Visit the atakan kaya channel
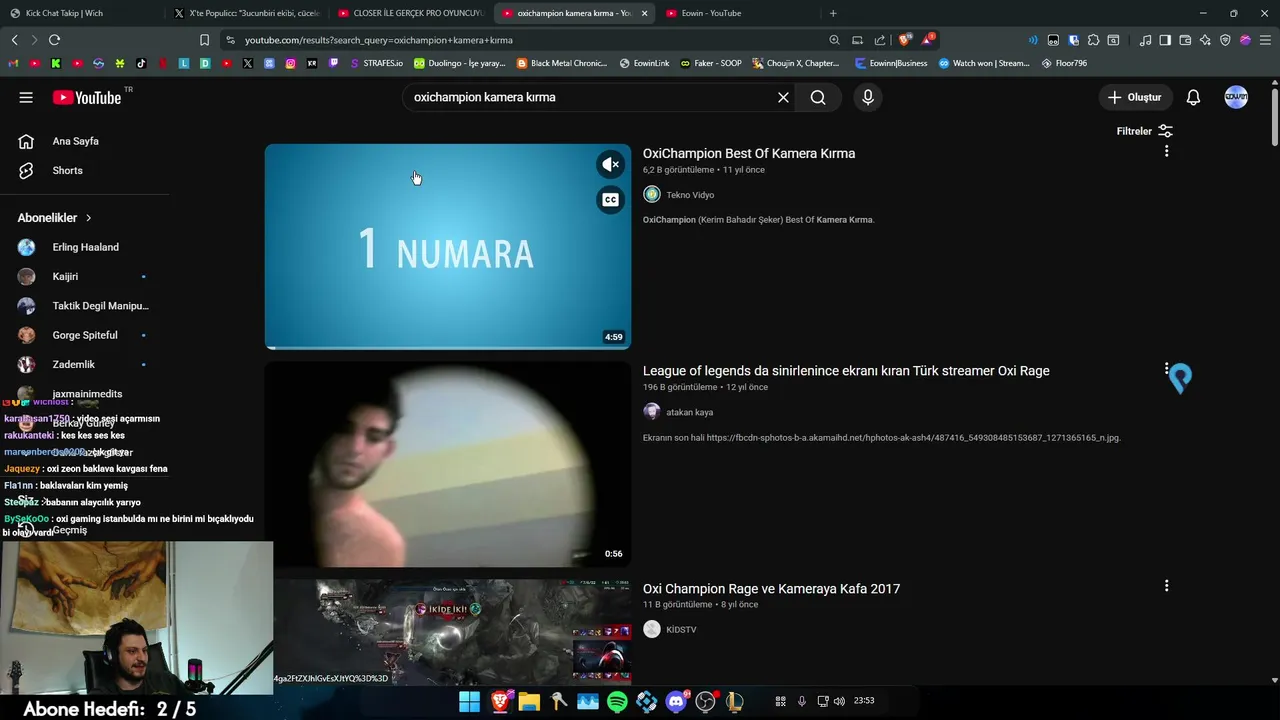 (689, 412)
